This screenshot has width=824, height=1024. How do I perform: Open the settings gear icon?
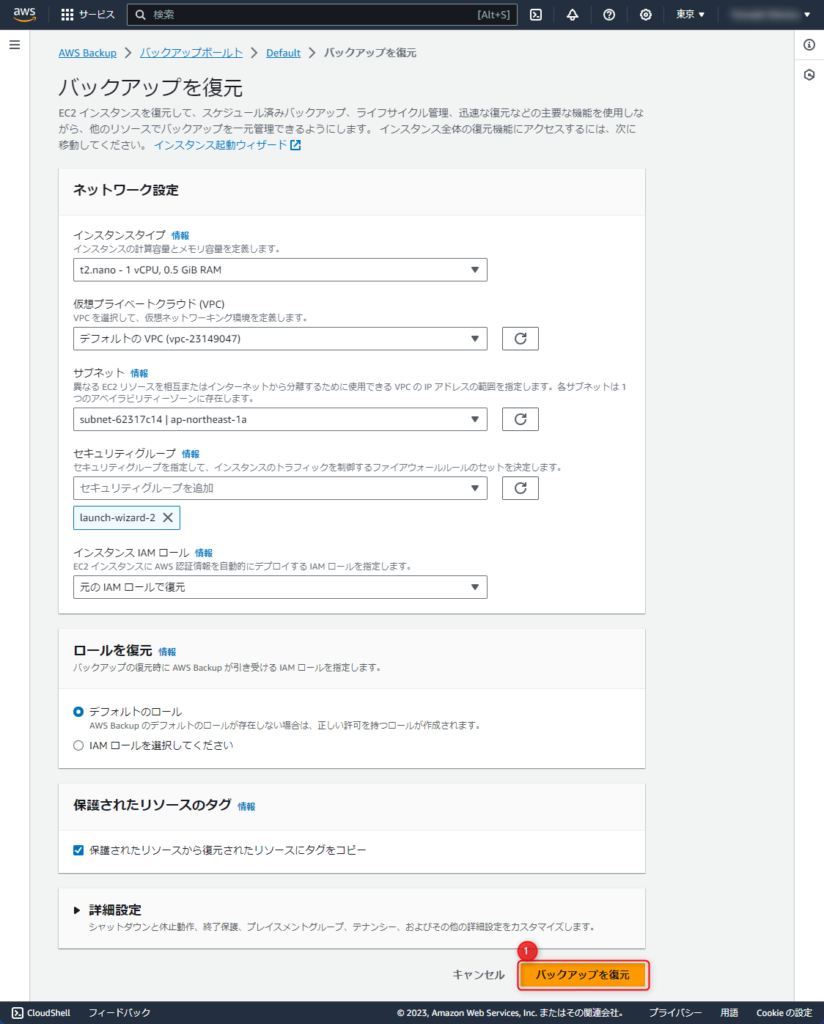tap(645, 14)
